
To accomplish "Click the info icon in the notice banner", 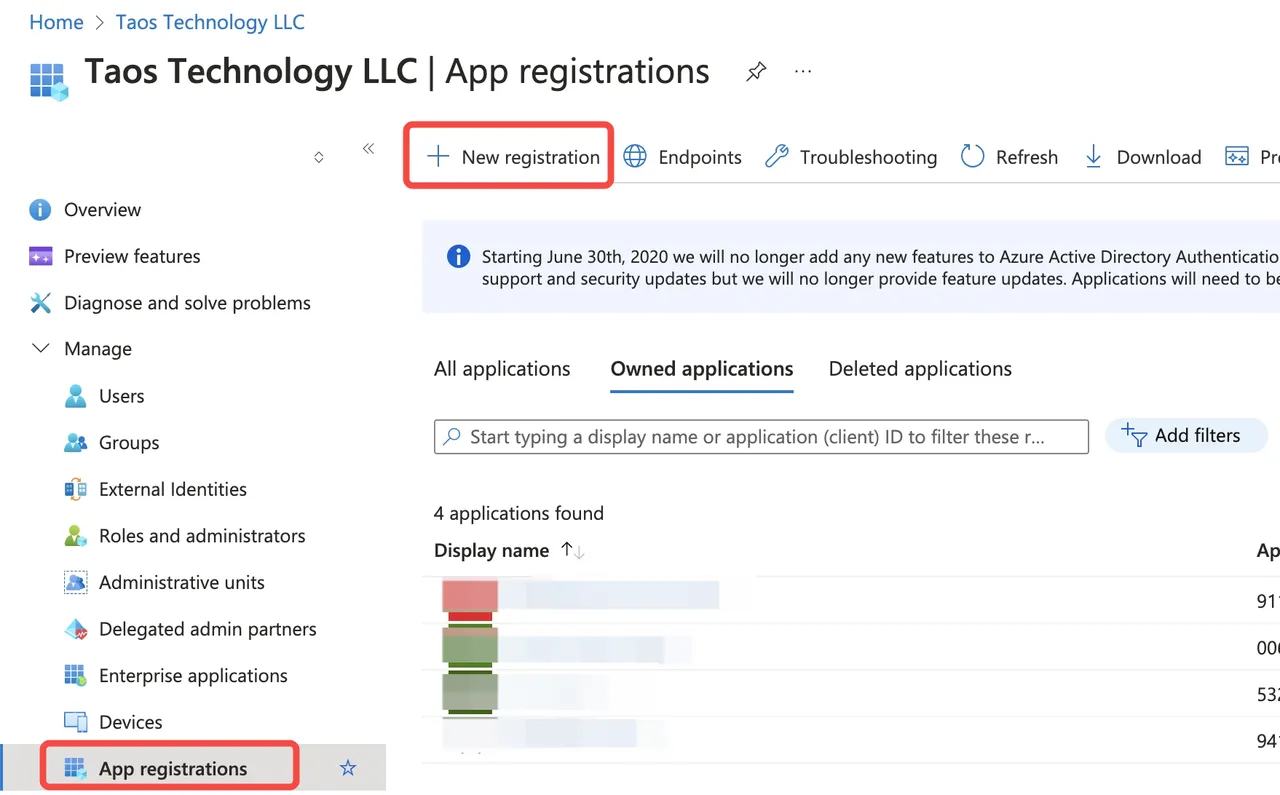I will (458, 257).
